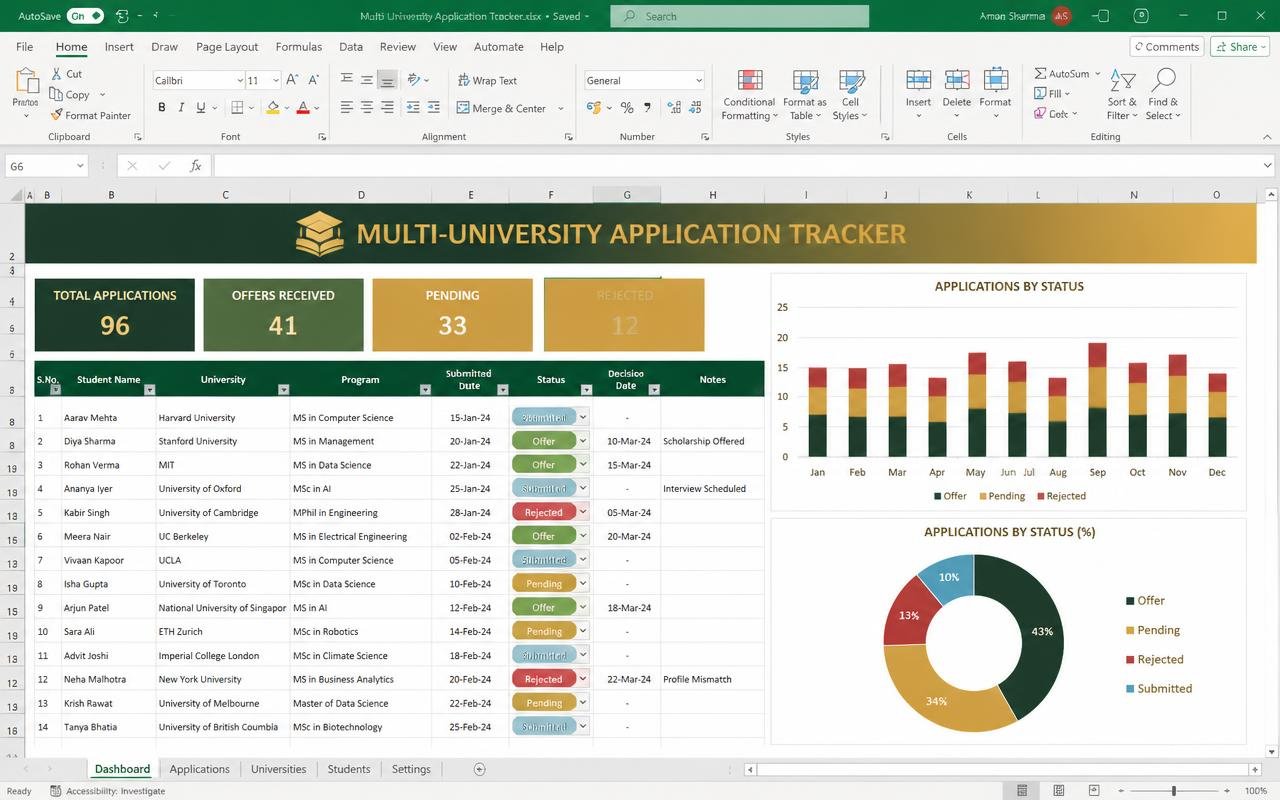Open Find & Select
Viewport: 1280px width, 800px height.
pyautogui.click(x=1163, y=95)
